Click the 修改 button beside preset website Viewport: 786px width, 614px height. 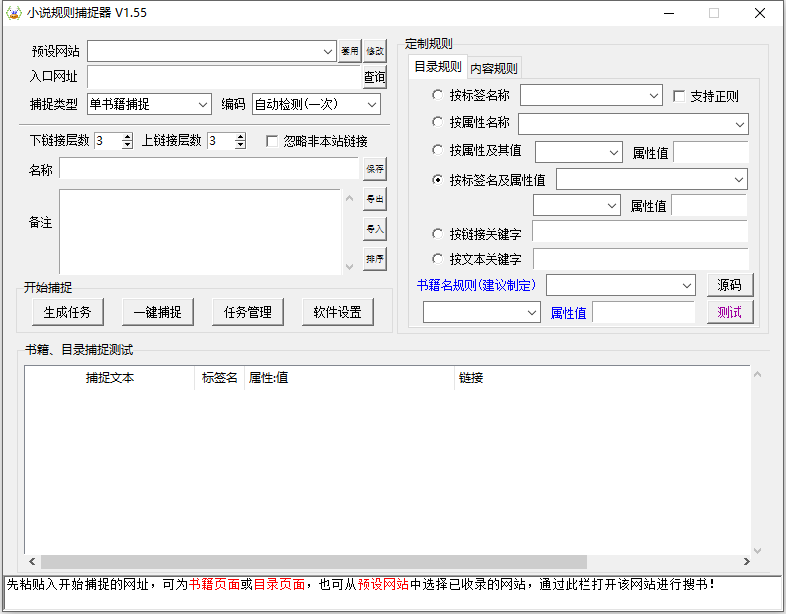click(x=374, y=51)
